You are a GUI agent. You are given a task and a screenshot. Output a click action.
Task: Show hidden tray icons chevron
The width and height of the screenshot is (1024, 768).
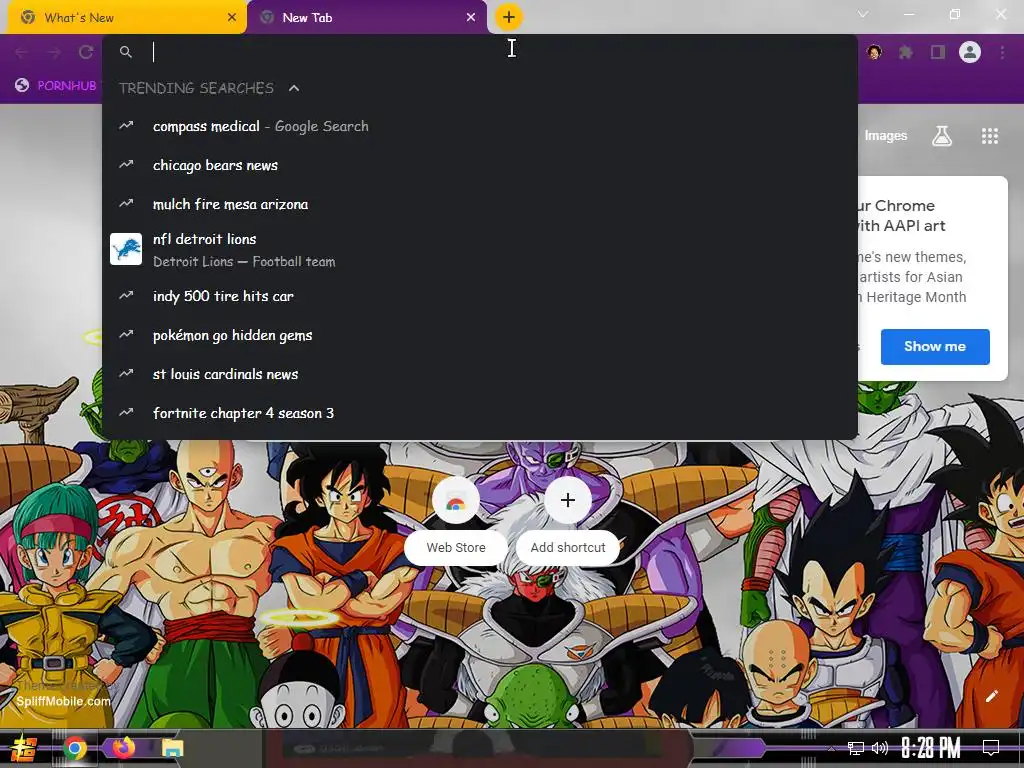pos(831,748)
